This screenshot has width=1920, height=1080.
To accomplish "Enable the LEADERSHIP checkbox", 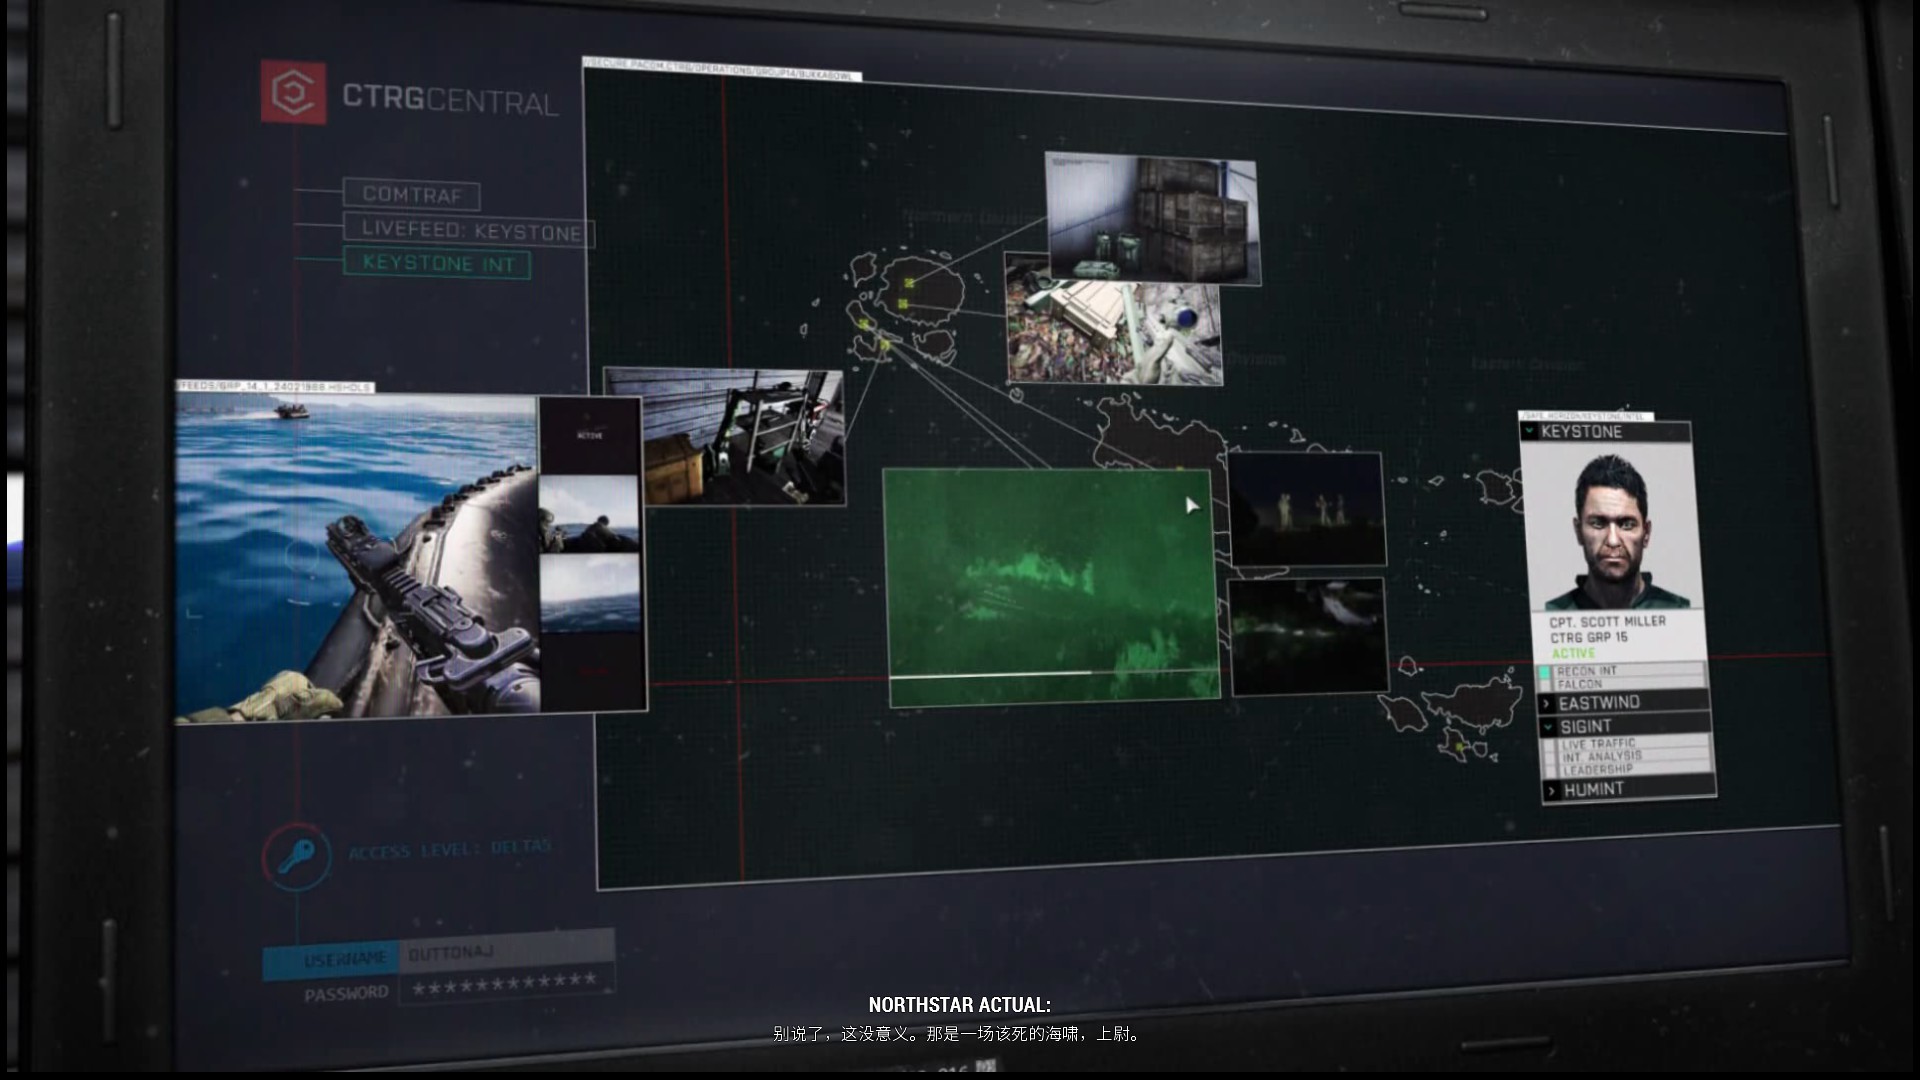I will point(1552,770).
